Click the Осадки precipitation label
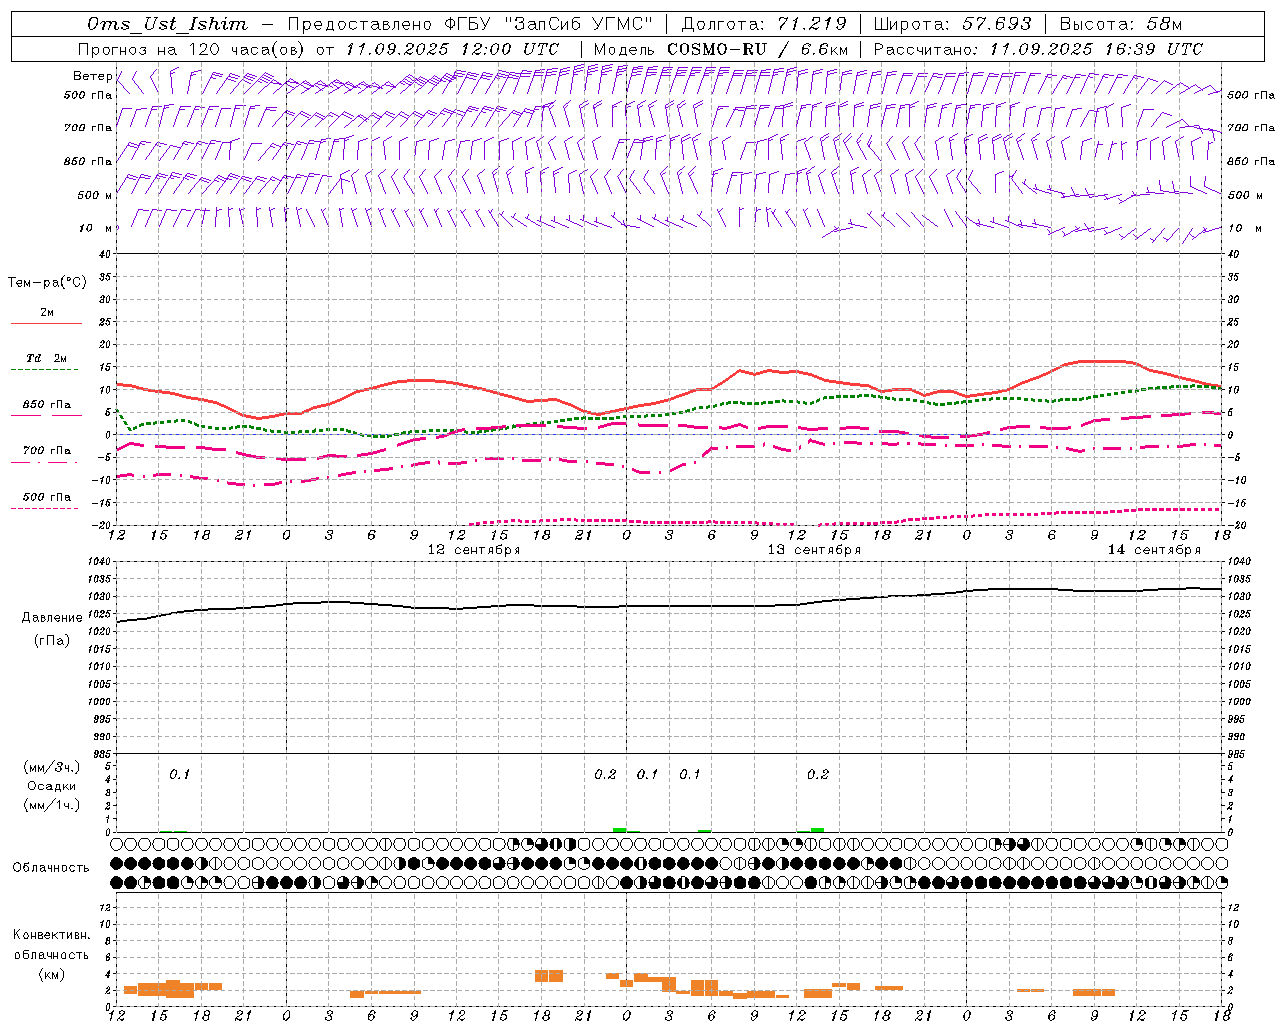Image resolution: width=1280 pixels, height=1024 pixels. [52, 786]
